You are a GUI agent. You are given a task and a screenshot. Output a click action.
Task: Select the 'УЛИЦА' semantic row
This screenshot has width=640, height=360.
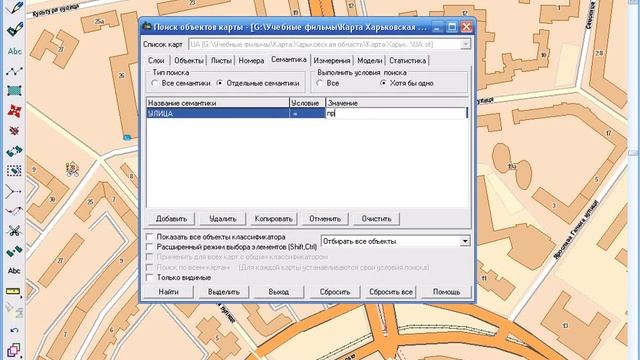218,113
